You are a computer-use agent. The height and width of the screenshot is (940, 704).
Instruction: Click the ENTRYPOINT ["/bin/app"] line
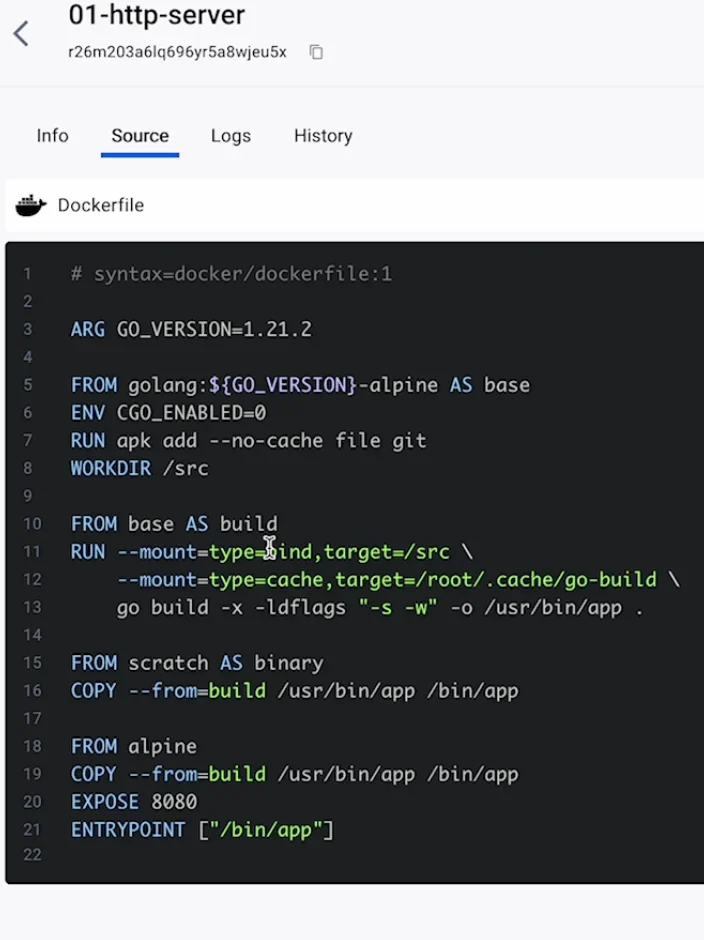(202, 830)
